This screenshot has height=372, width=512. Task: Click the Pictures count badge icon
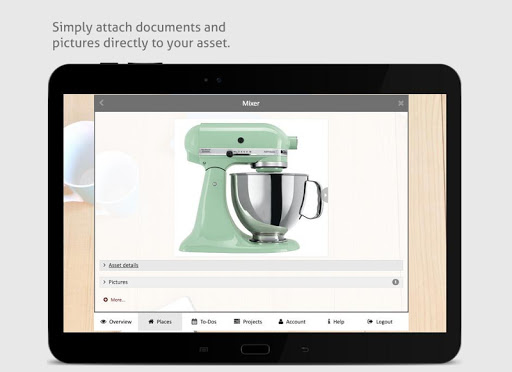tap(395, 282)
